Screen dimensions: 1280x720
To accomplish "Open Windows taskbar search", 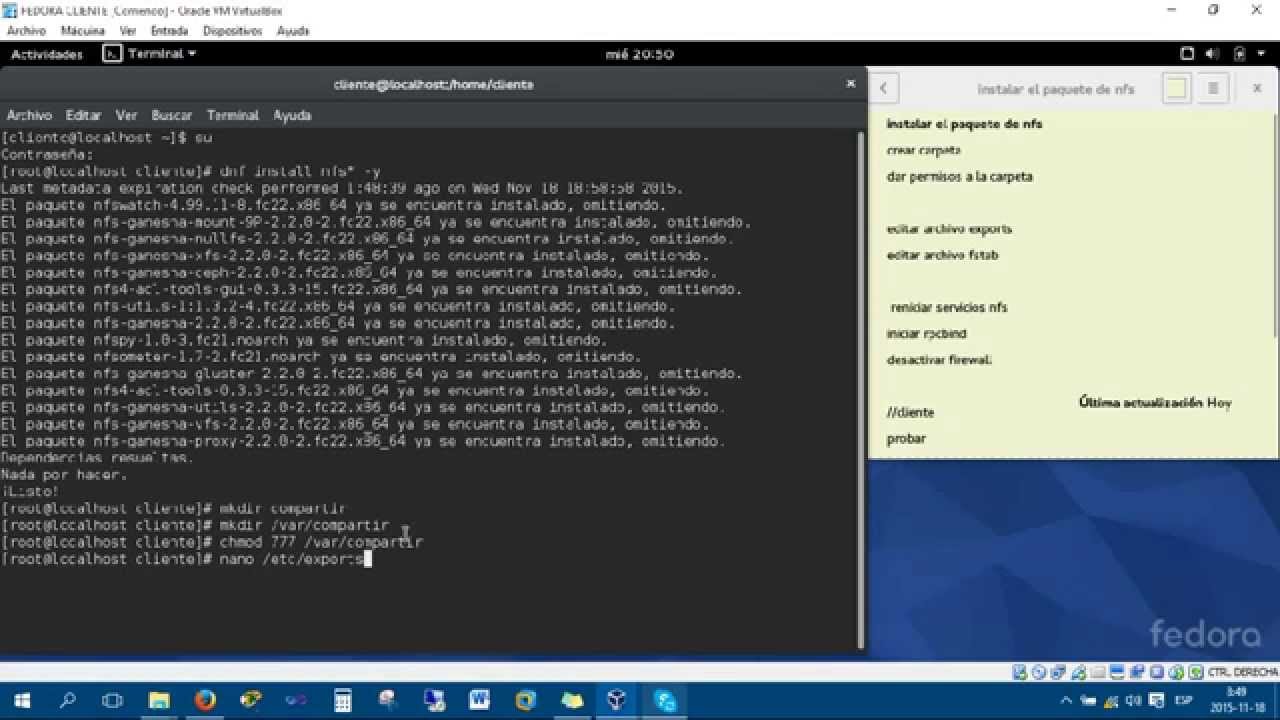I will tap(67, 700).
